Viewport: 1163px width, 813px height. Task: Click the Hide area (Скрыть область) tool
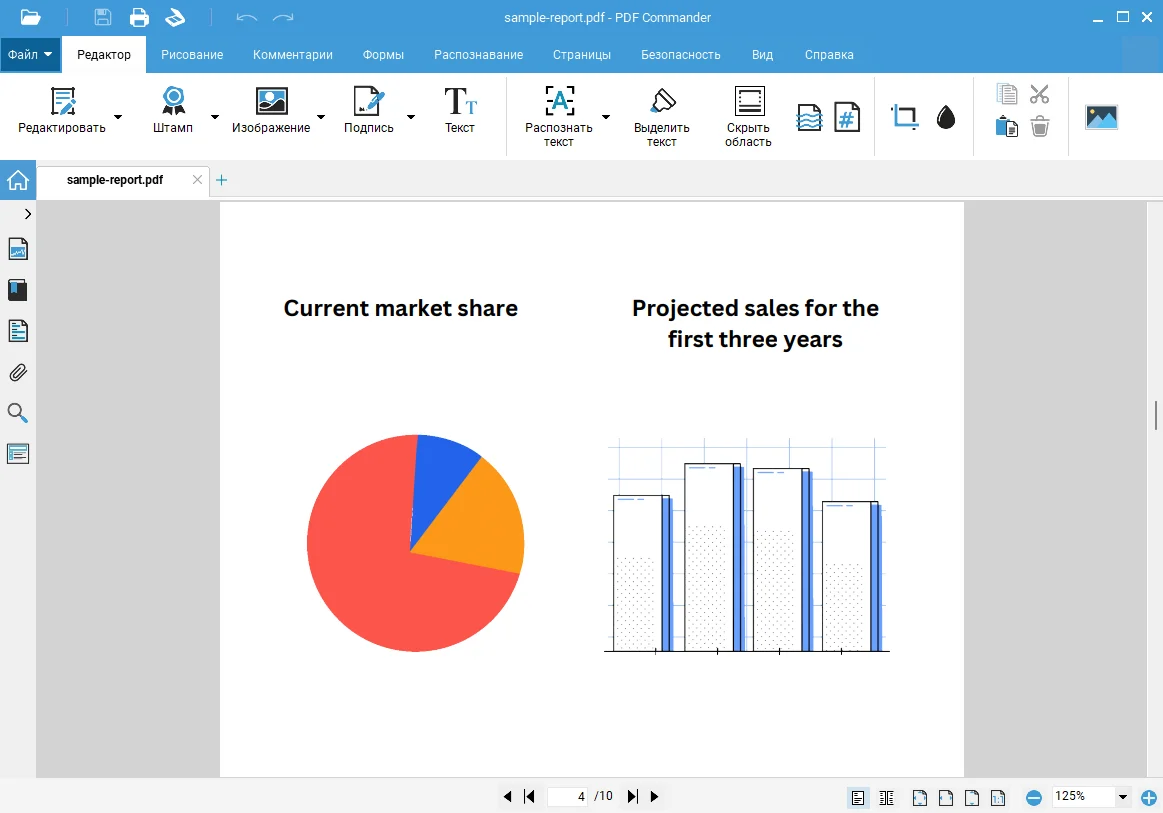pyautogui.click(x=748, y=116)
